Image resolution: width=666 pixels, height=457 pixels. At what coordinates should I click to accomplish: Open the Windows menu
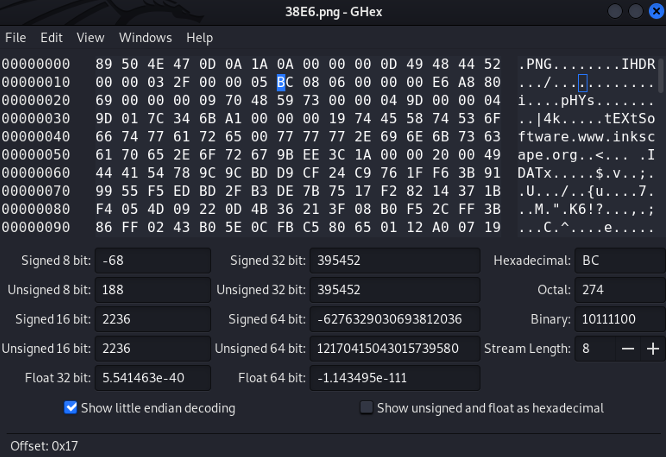pyautogui.click(x=145, y=38)
